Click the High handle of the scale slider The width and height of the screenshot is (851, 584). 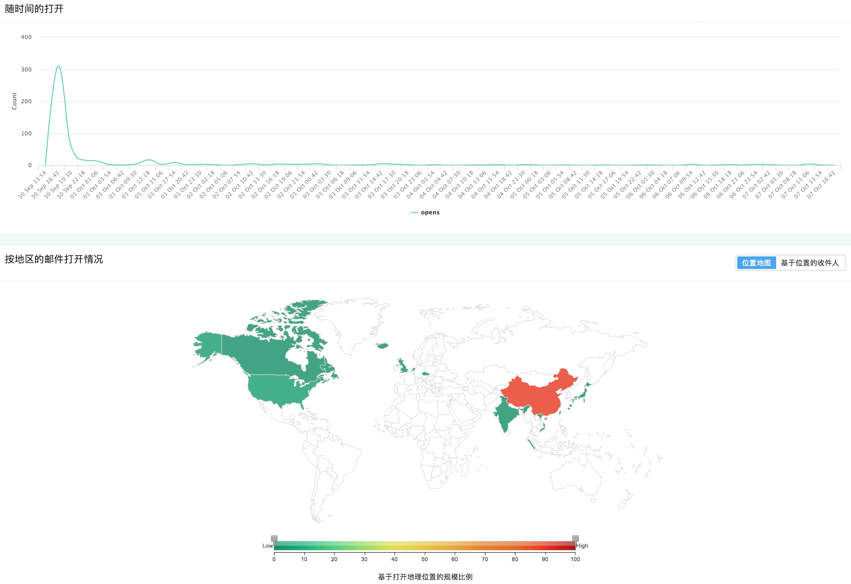coord(575,540)
